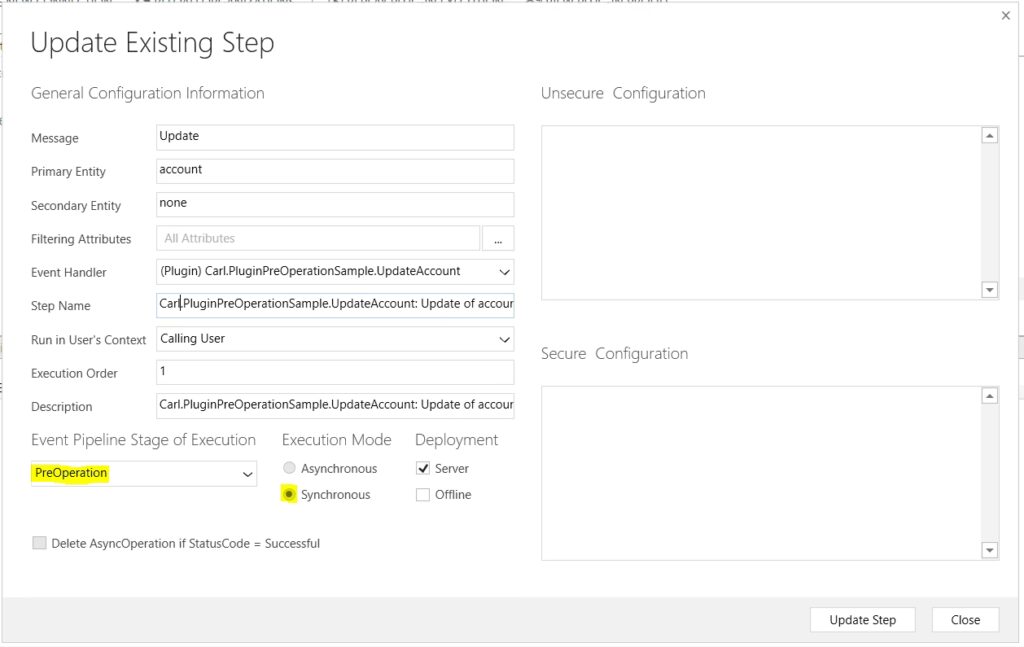The height and width of the screenshot is (647, 1024).
Task: Click the Close button
Action: pyautogui.click(x=964, y=620)
